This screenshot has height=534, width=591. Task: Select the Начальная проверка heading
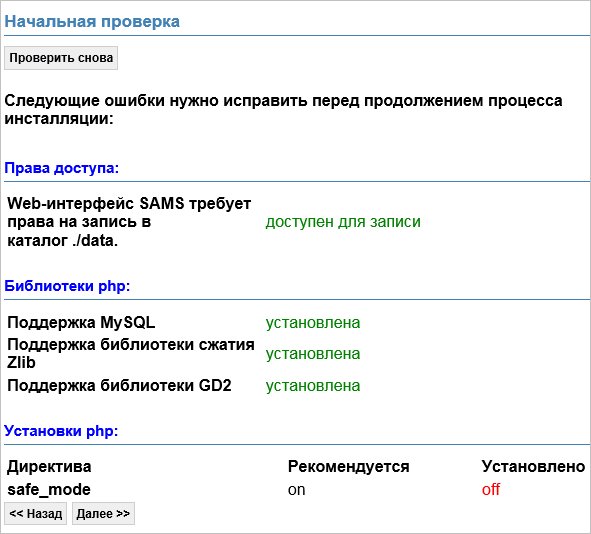coord(92,21)
